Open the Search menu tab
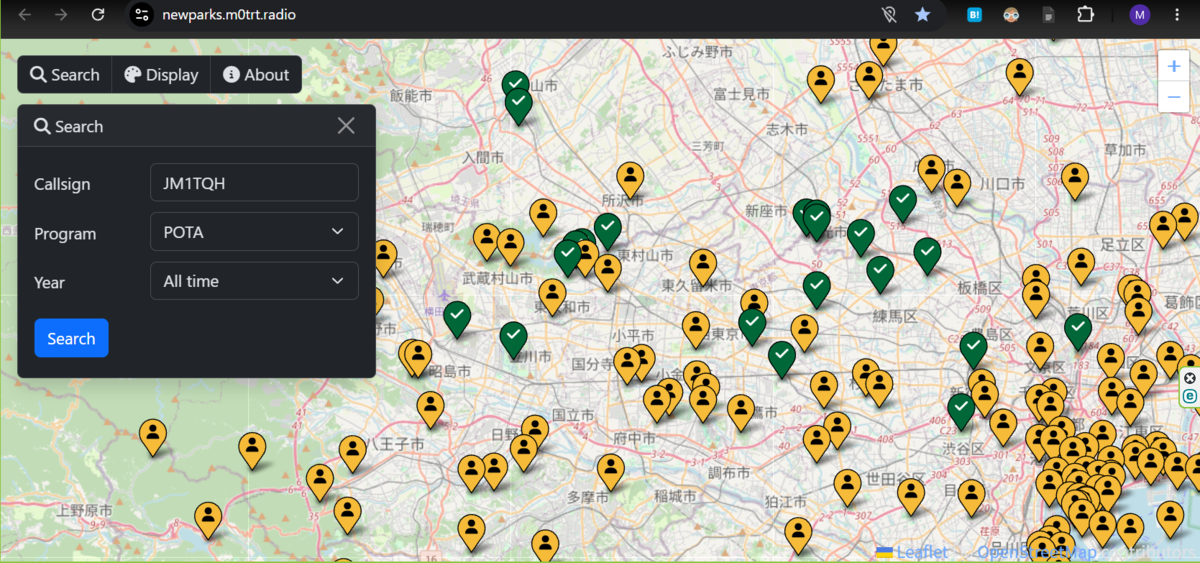 tap(65, 75)
